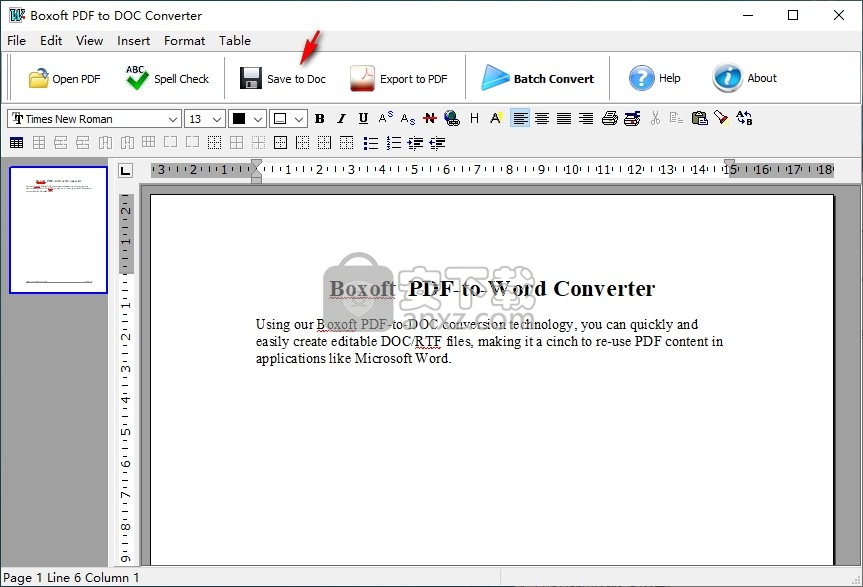Click the Open PDF toolbar button
The height and width of the screenshot is (587, 863).
[x=64, y=79]
